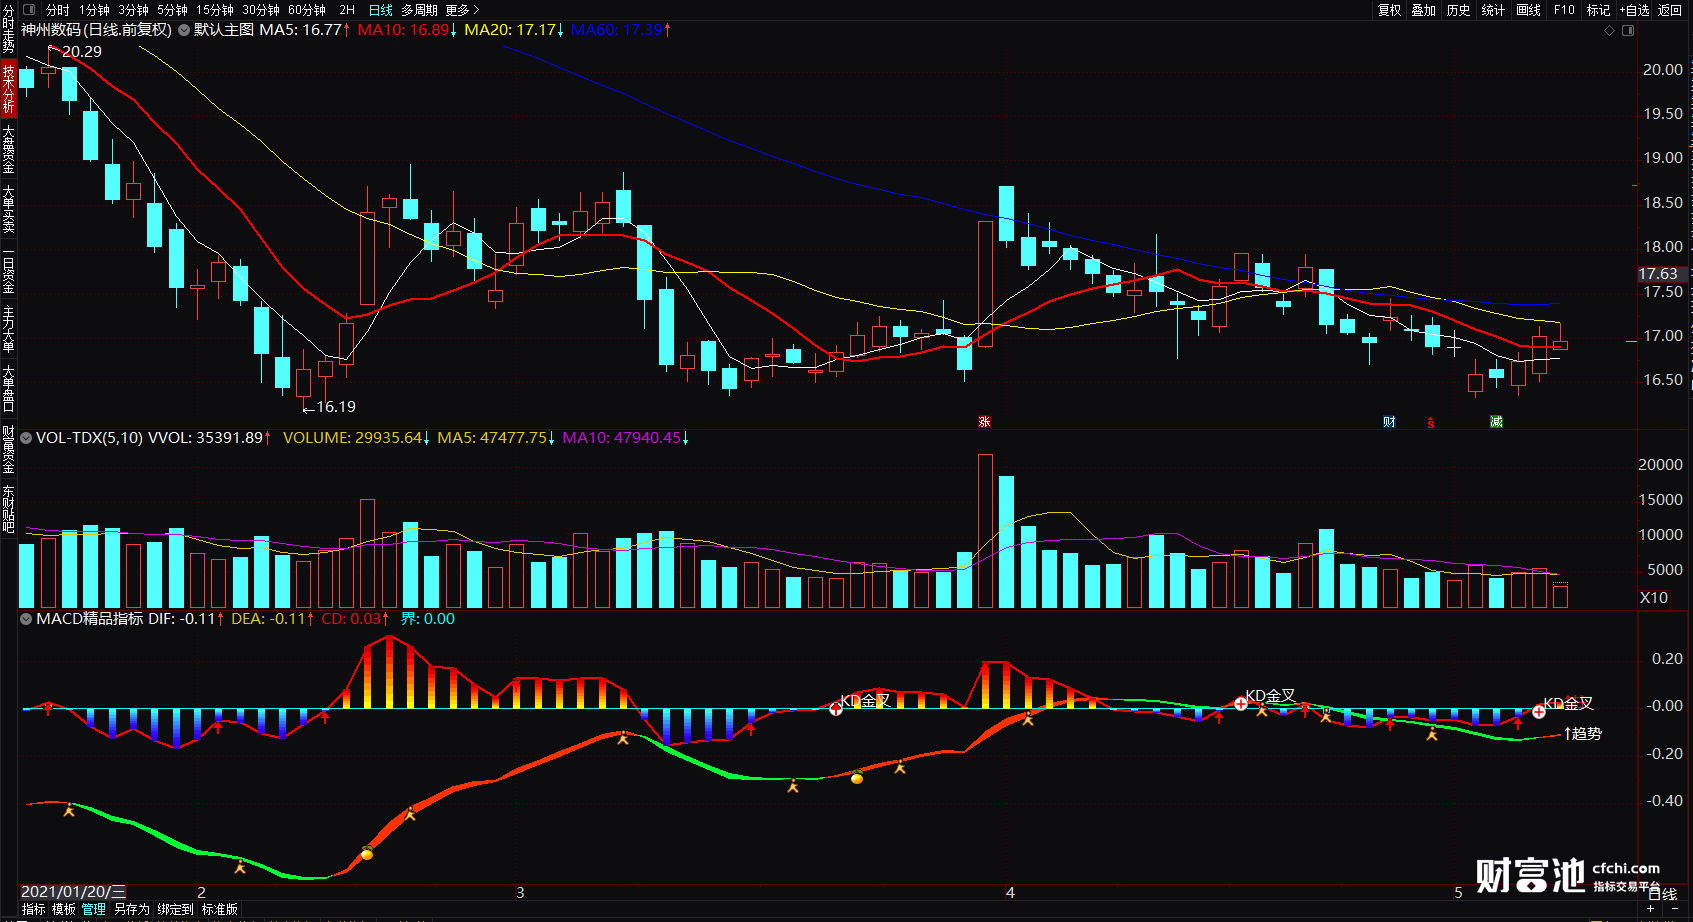Expand the MACD精品指标 indicator dropdown
The width and height of the screenshot is (1693, 922).
[26, 619]
